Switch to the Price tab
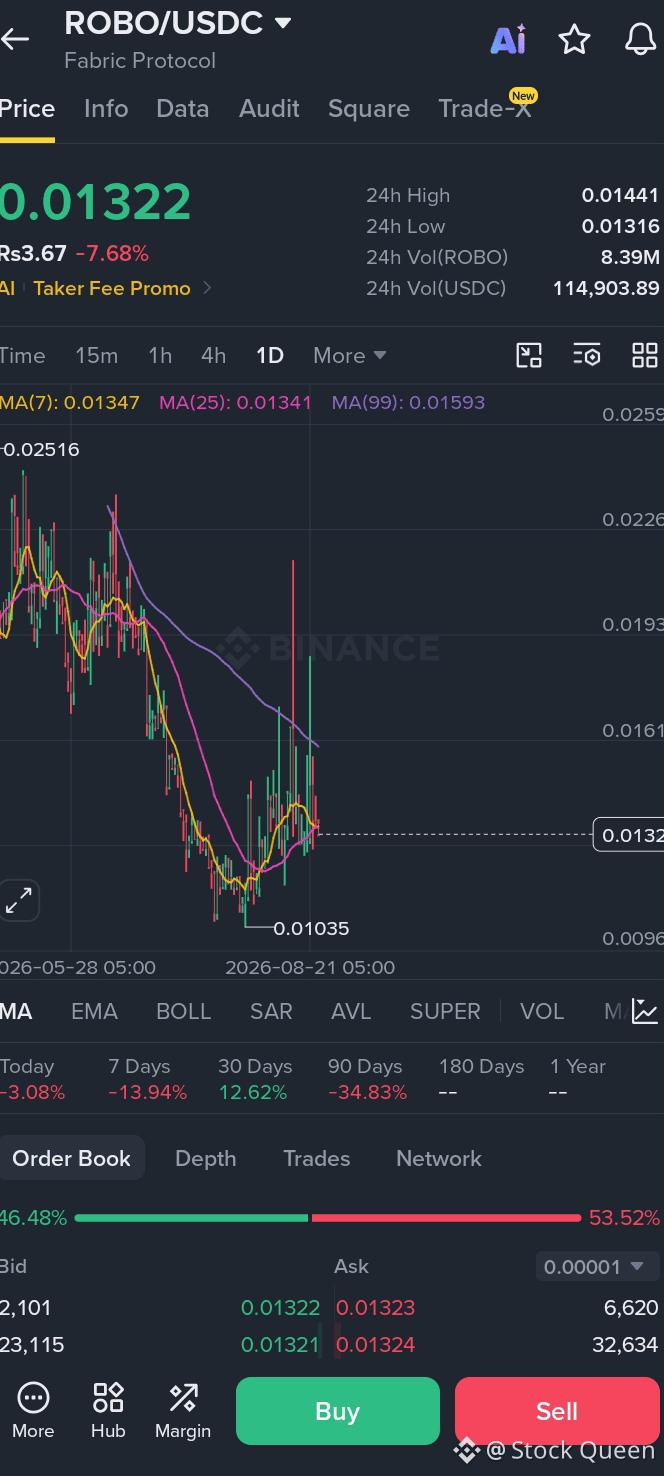664x1476 pixels. pos(27,108)
